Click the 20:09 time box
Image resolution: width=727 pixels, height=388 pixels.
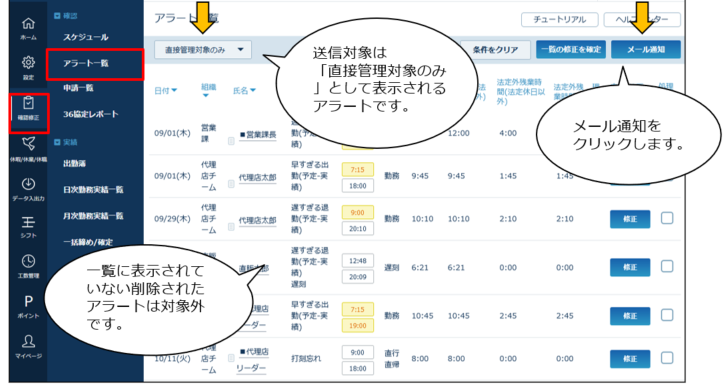point(357,277)
